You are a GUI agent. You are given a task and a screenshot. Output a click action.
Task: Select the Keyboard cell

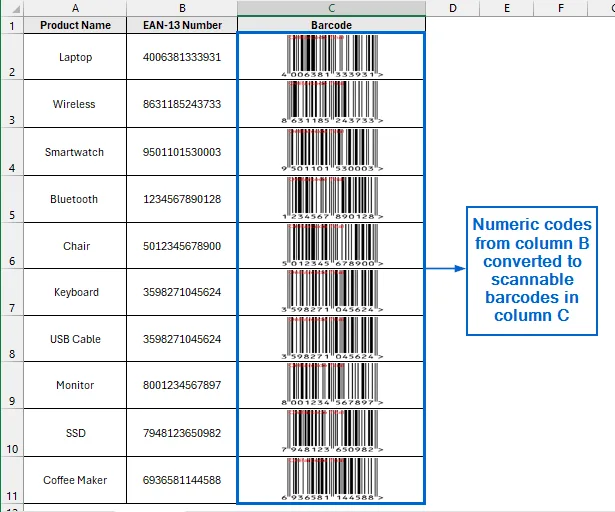[75, 292]
